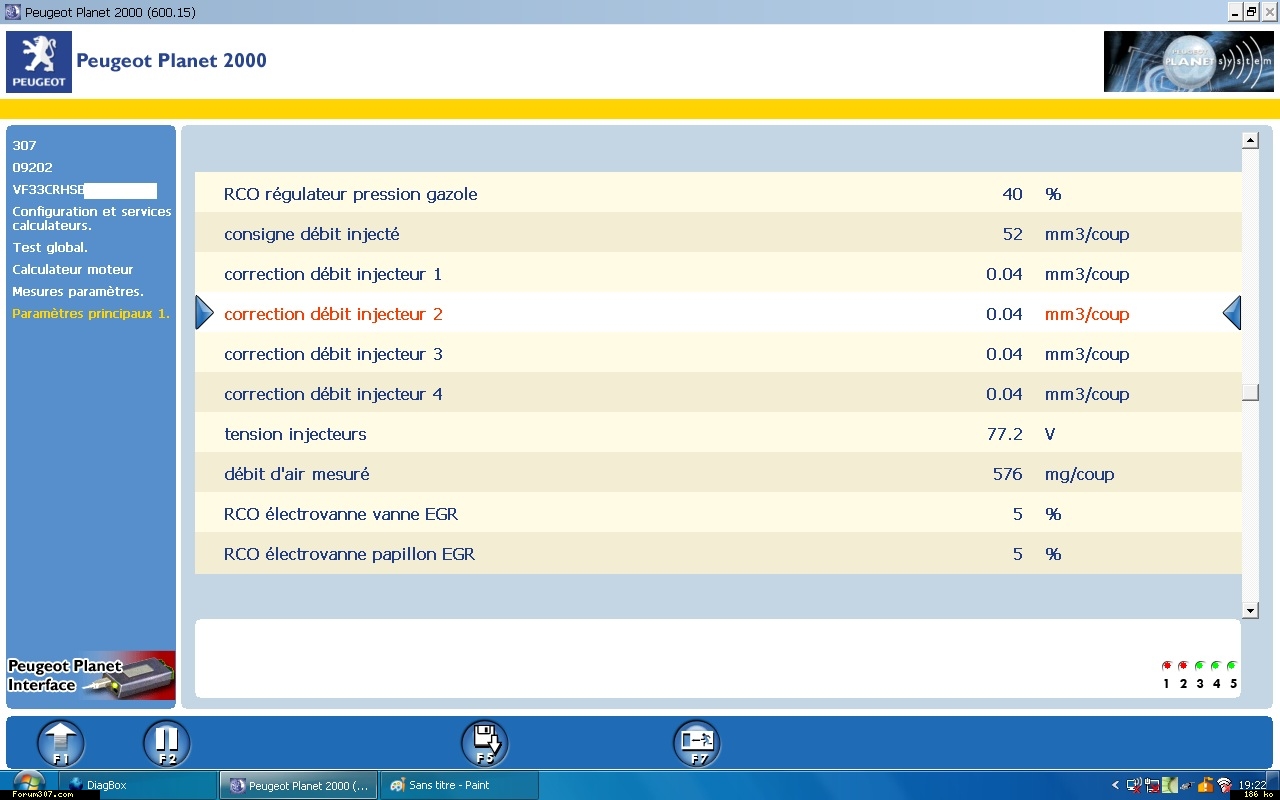Click the Peugeot Planet Interface image
The height and width of the screenshot is (800, 1280).
pos(91,676)
